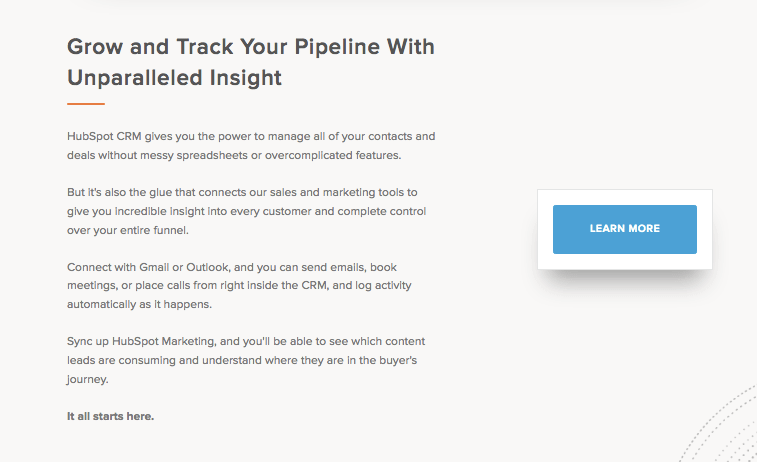Click the paragraph starting 'Sync up HubSpot Marketing'
757x462 pixels.
tap(246, 360)
